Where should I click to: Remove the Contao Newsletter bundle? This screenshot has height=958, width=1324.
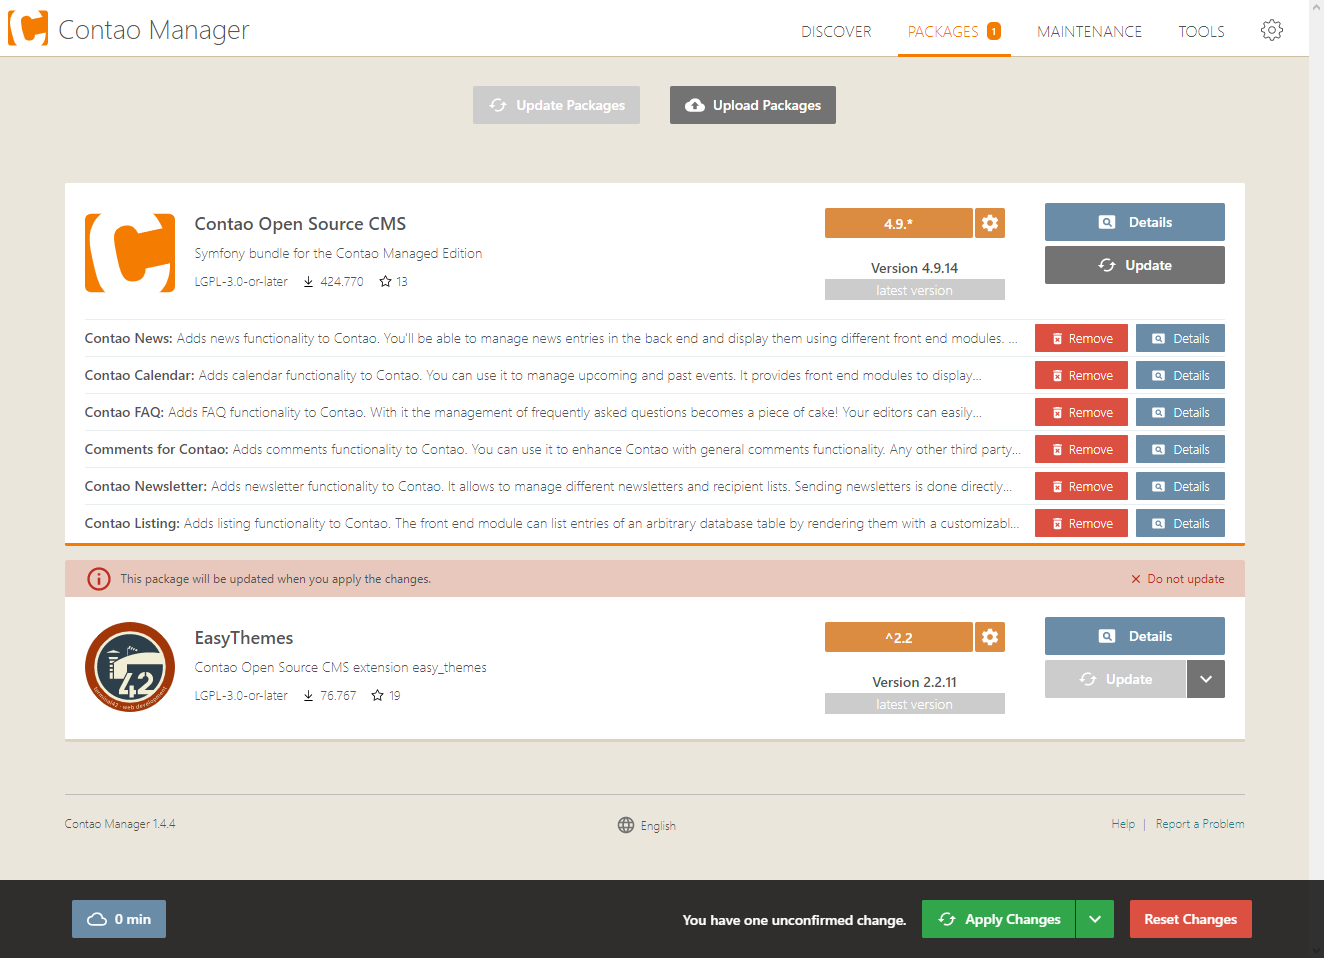tap(1081, 486)
